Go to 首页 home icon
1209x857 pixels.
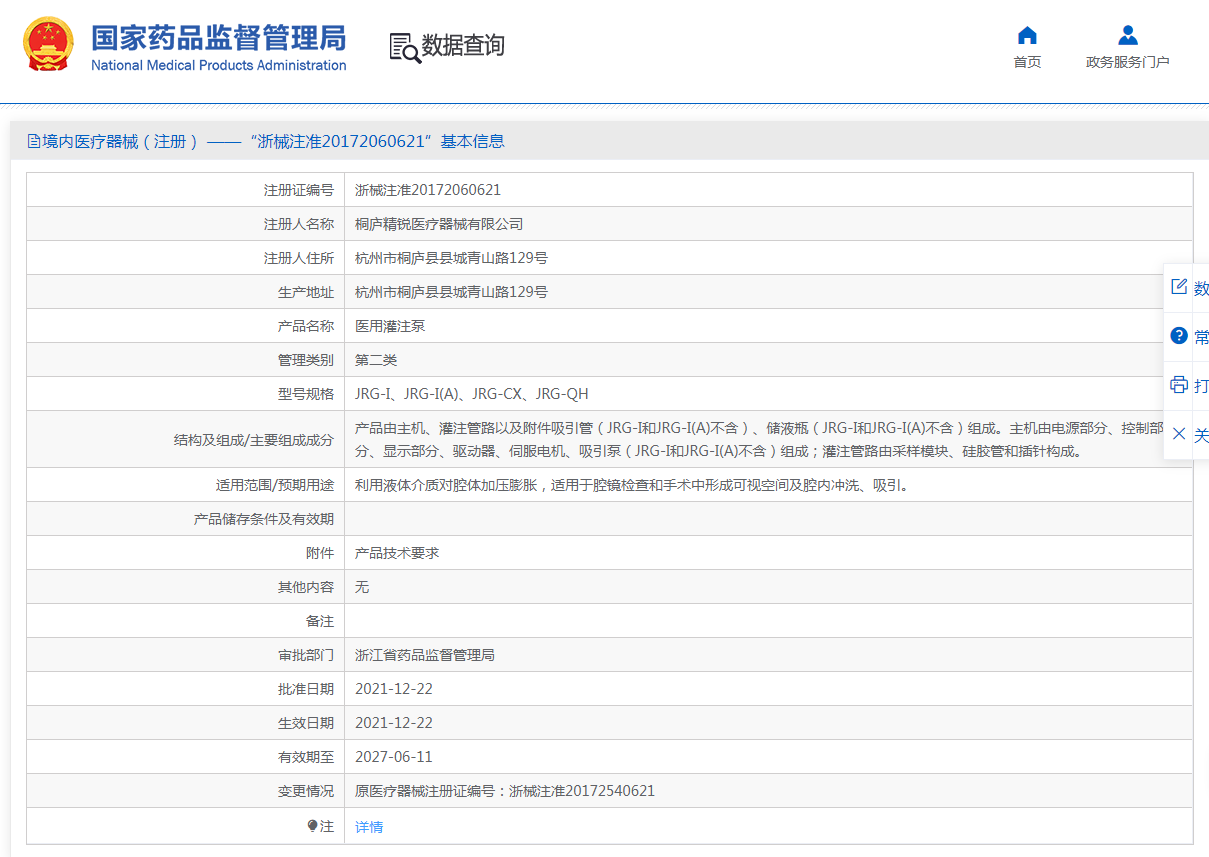[1027, 36]
